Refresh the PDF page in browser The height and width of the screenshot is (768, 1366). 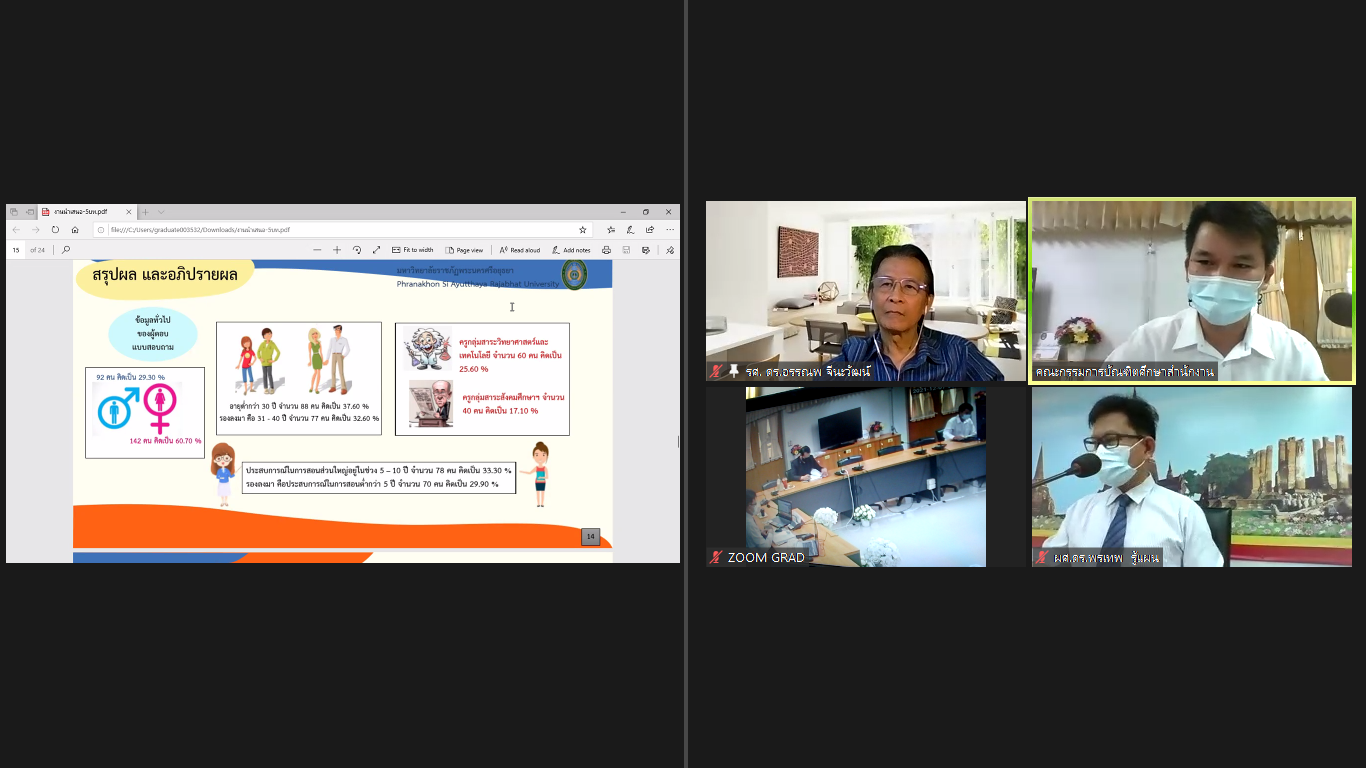point(55,230)
